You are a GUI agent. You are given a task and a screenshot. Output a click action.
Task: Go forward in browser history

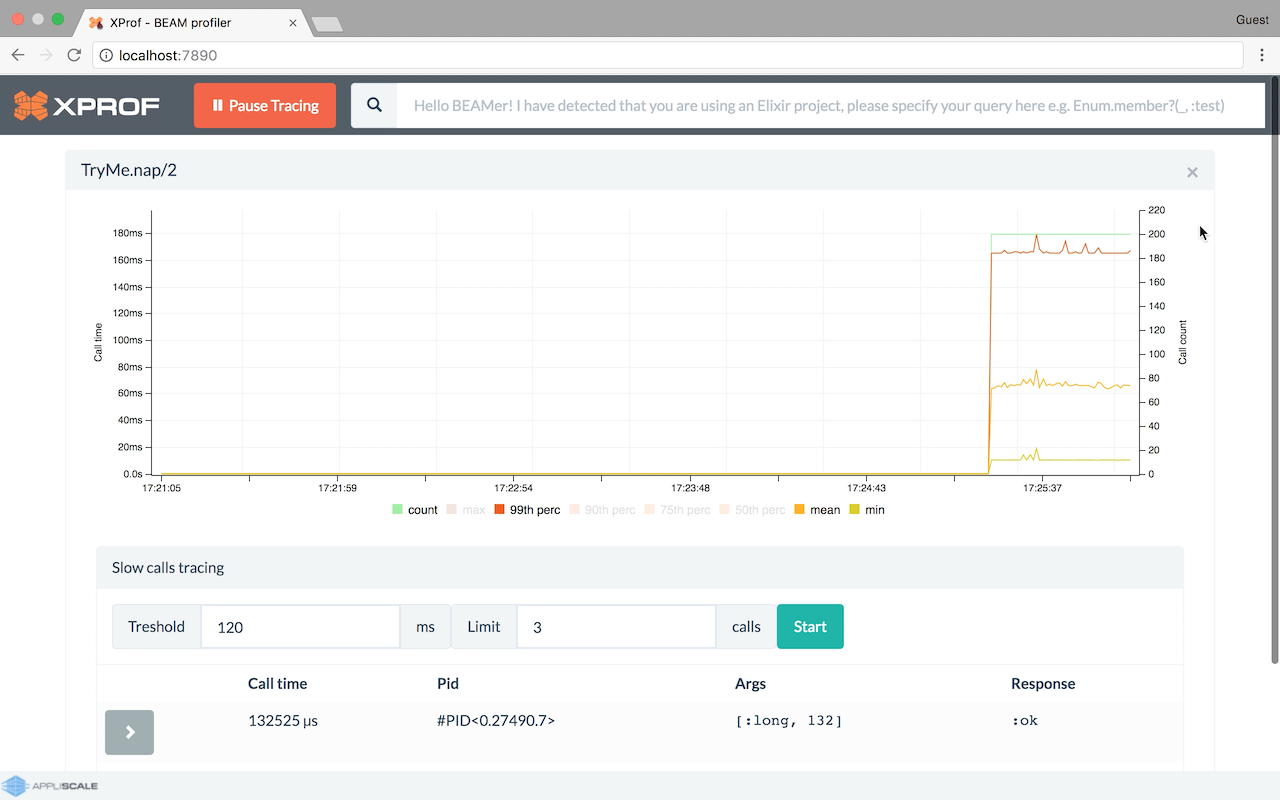[46, 55]
